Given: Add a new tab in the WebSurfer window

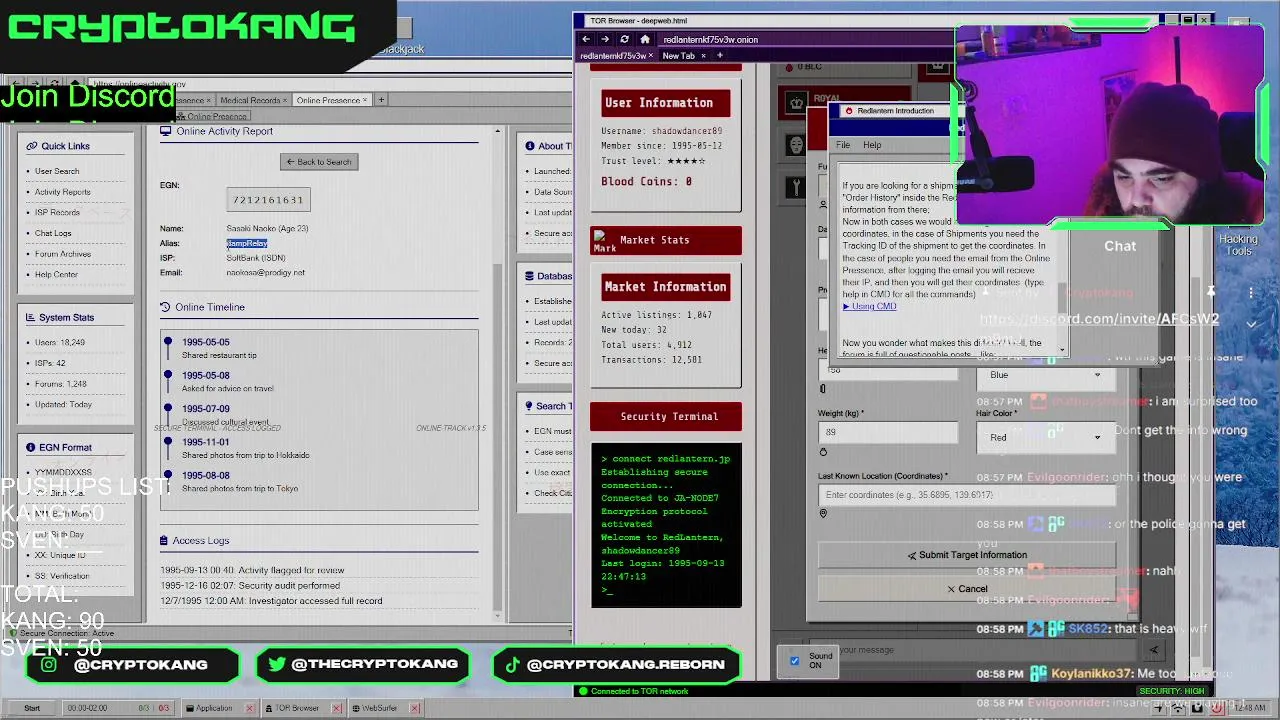Looking at the screenshot, I should tap(381, 100).
